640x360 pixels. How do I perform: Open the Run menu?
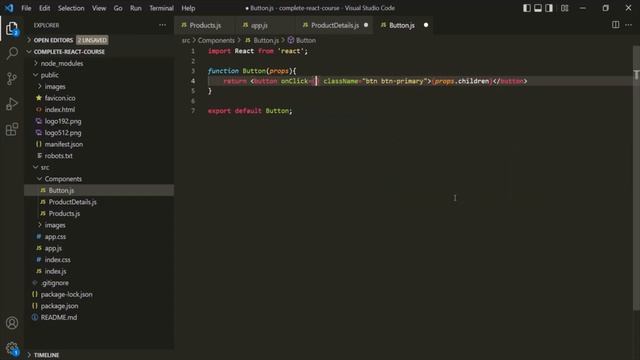tap(136, 8)
